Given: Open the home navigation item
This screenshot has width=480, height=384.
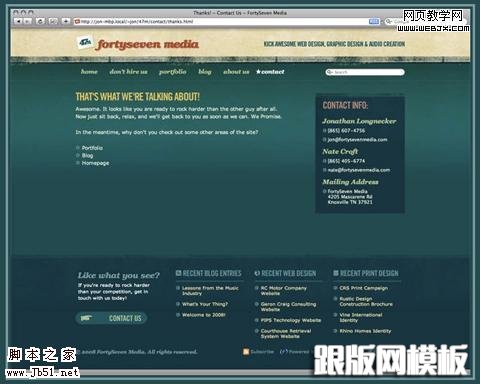Looking at the screenshot, I should pyautogui.click(x=89, y=72).
